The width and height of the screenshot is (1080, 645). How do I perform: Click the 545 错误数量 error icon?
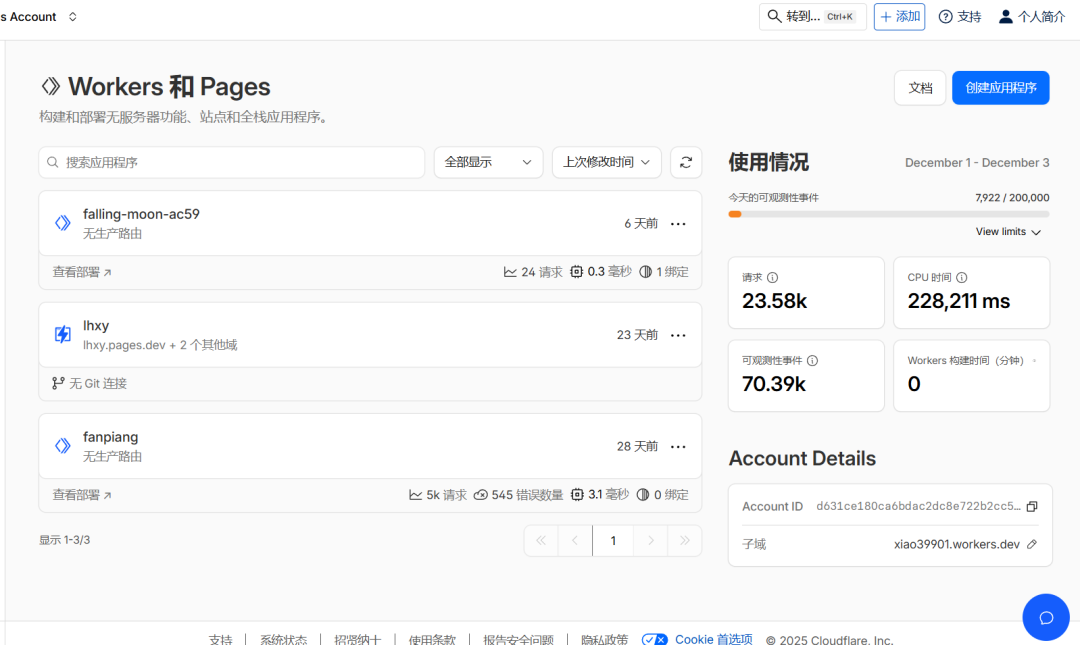[481, 495]
